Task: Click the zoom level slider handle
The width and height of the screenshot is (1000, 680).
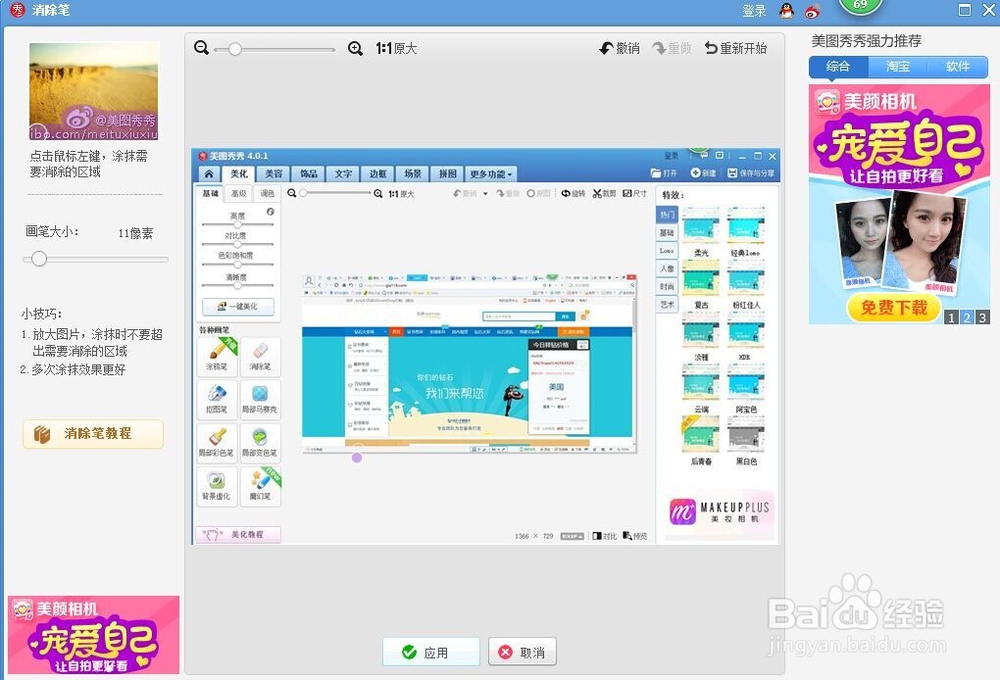Action: pyautogui.click(x=235, y=49)
